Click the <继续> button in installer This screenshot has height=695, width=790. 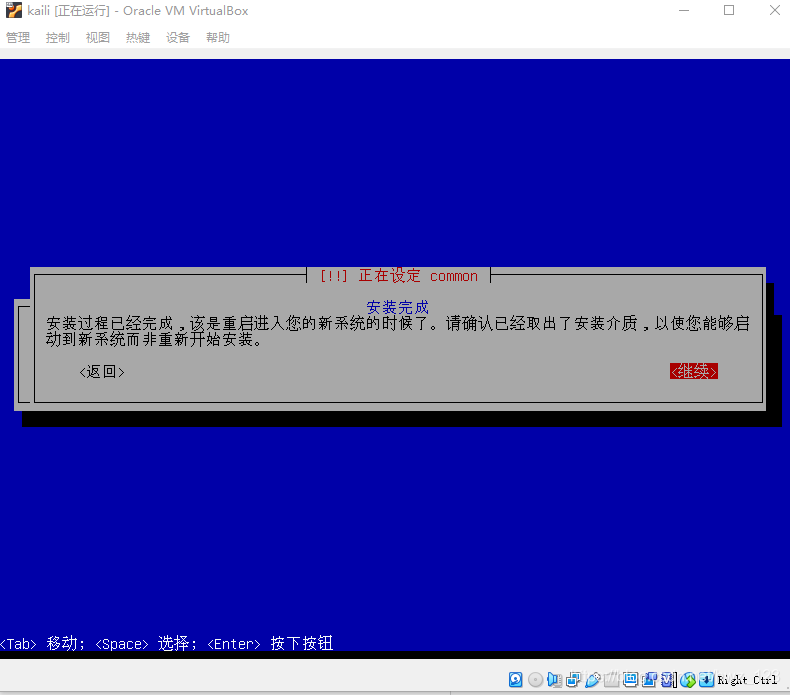click(x=694, y=371)
